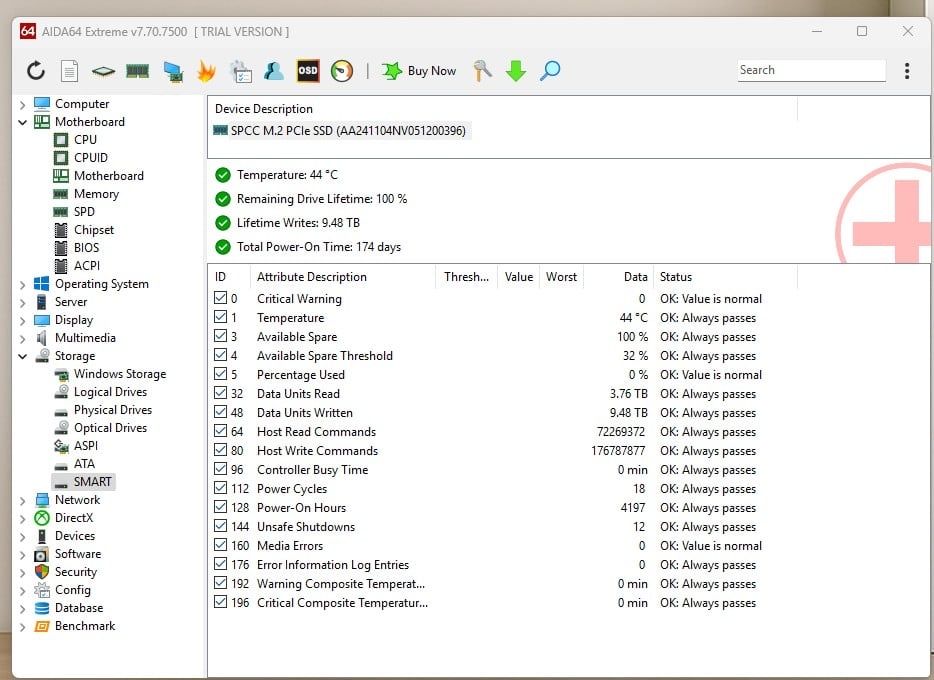Click the Refresh toolbar icon
The height and width of the screenshot is (680, 934).
click(x=36, y=71)
